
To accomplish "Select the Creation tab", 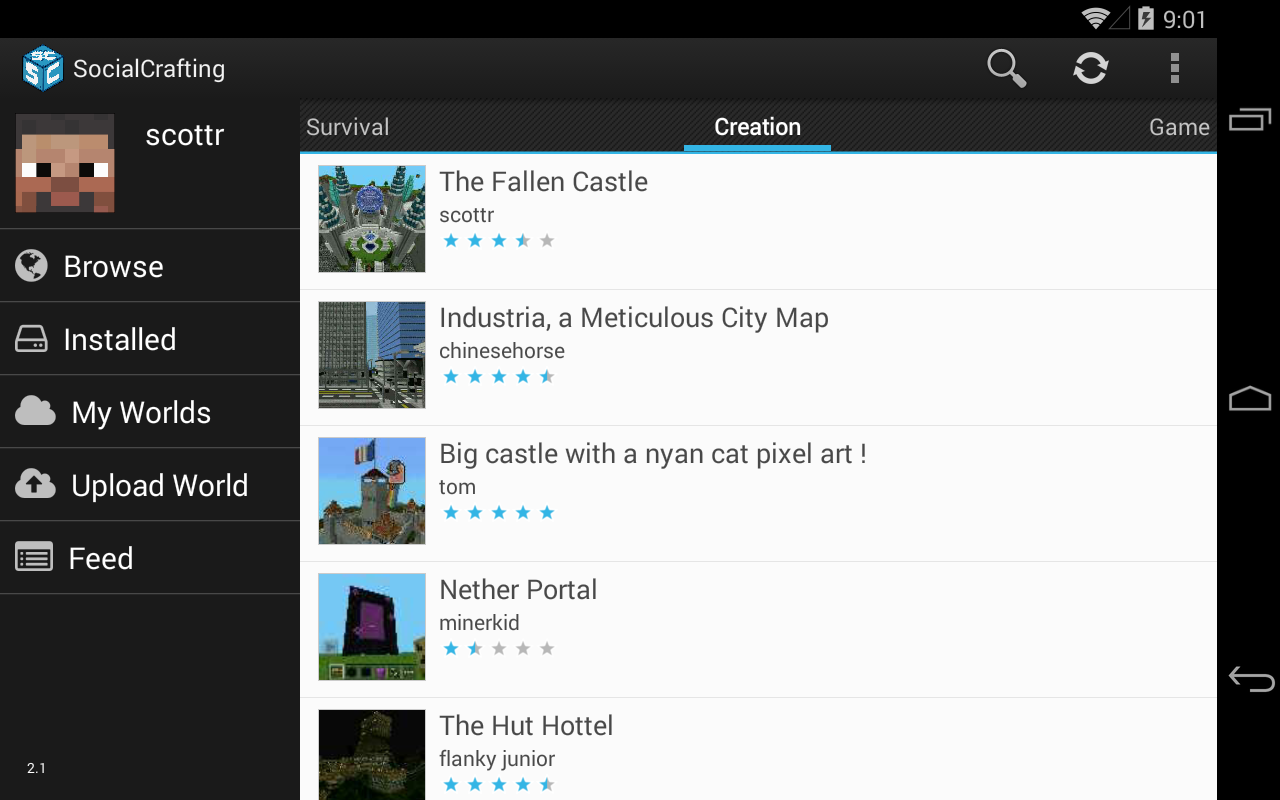I will 757,127.
